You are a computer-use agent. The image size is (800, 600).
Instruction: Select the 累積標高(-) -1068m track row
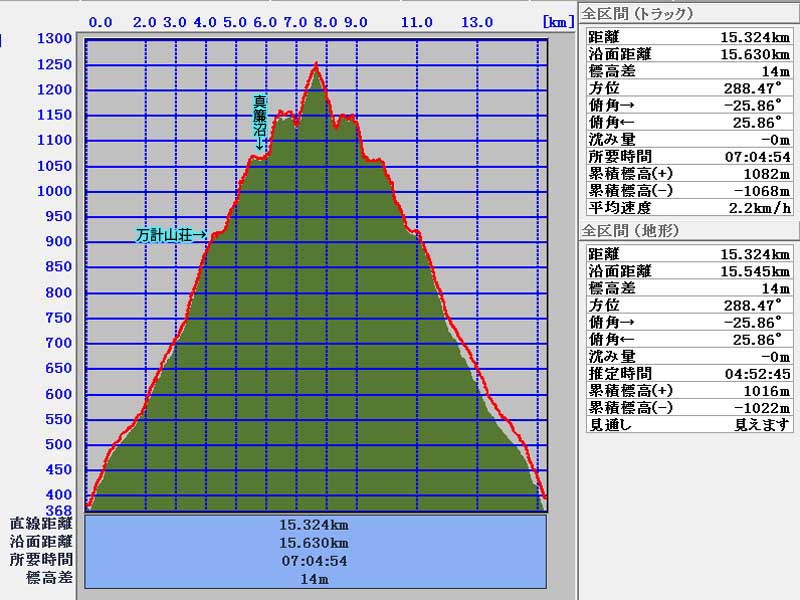click(x=688, y=190)
